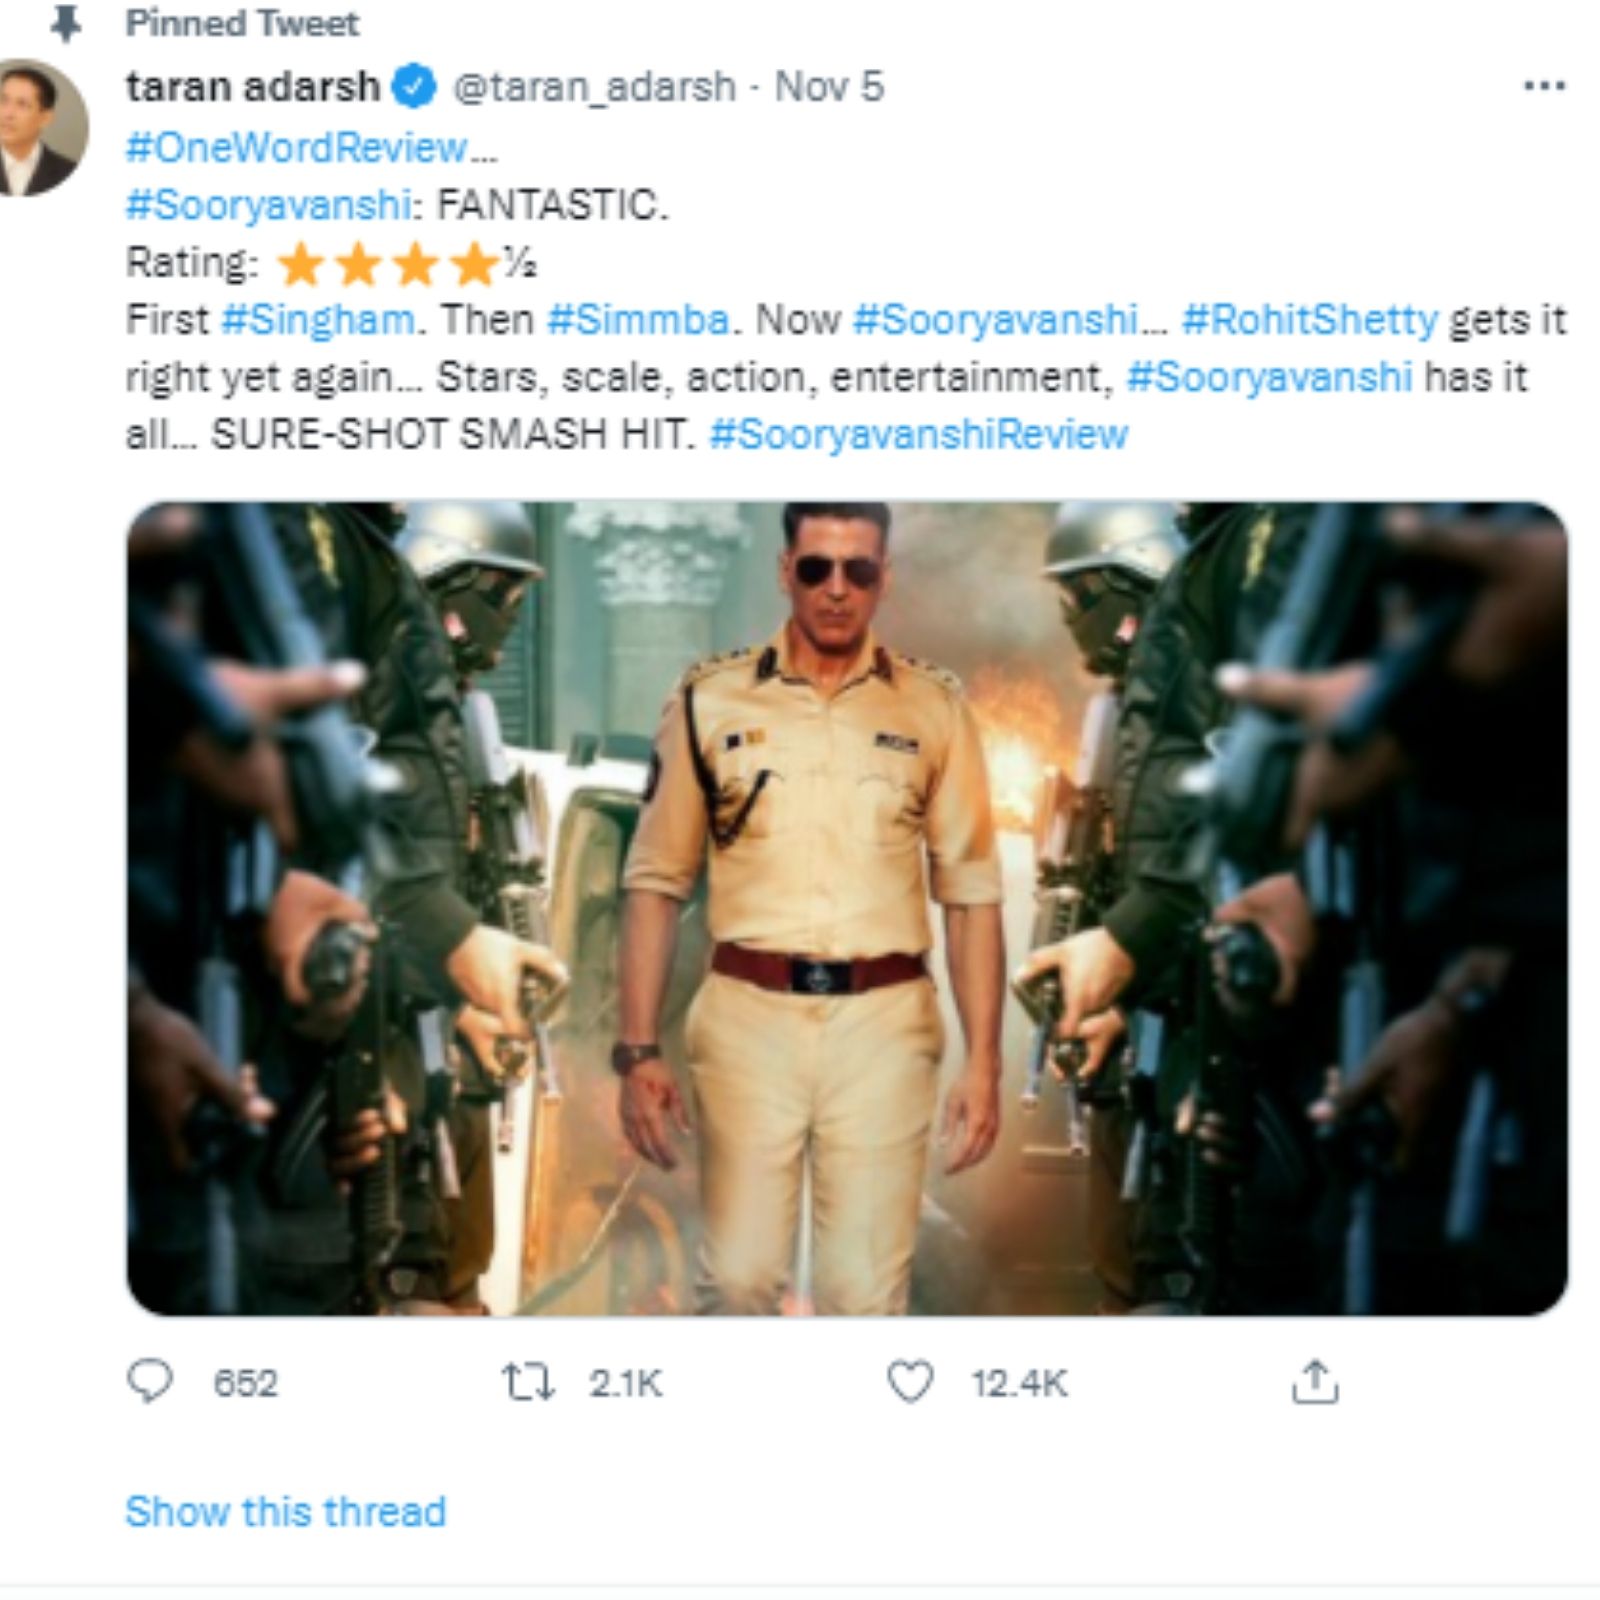Viewport: 1600px width, 1600px height.
Task: Open the Nov 5 tweet timestamp
Action: click(x=829, y=87)
